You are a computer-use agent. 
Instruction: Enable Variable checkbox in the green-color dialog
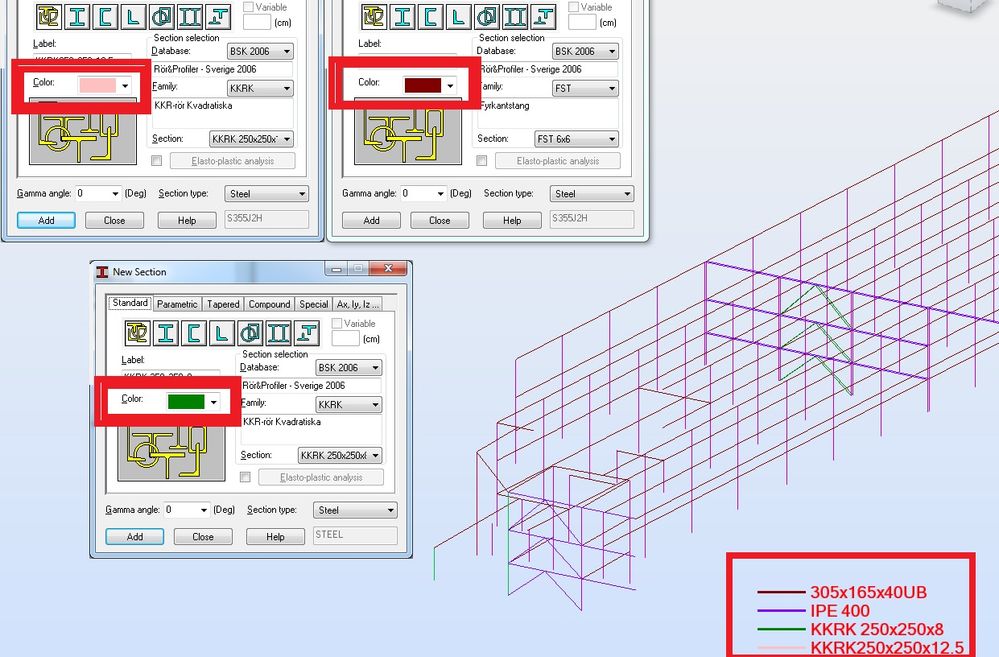[337, 323]
